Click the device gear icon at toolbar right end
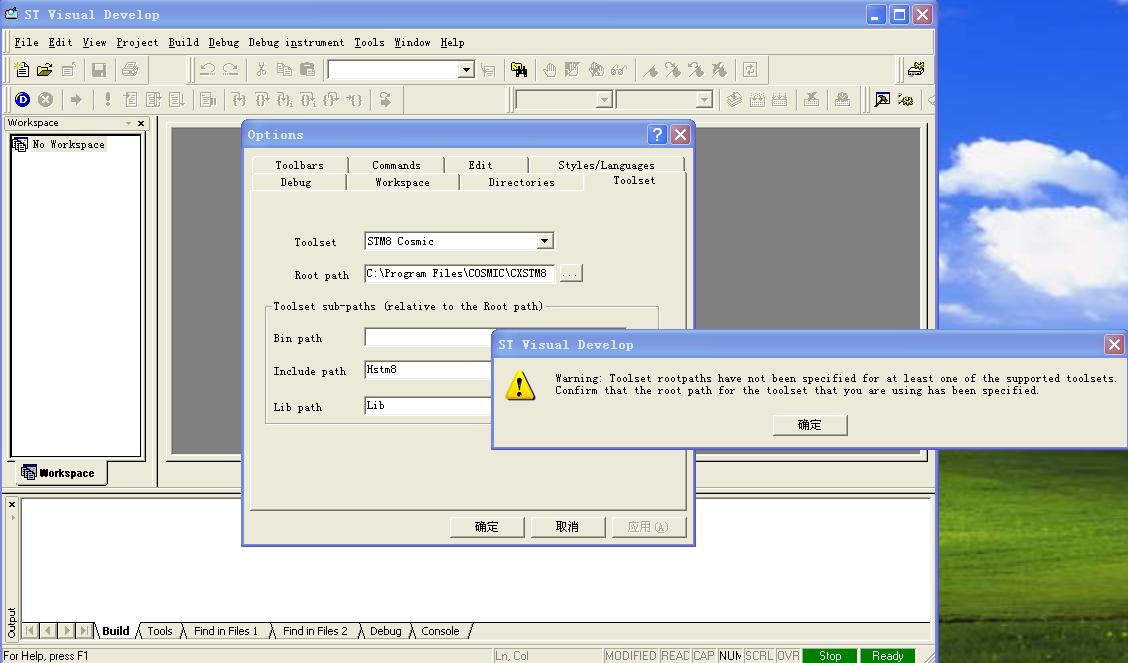This screenshot has width=1128, height=663. tap(916, 70)
